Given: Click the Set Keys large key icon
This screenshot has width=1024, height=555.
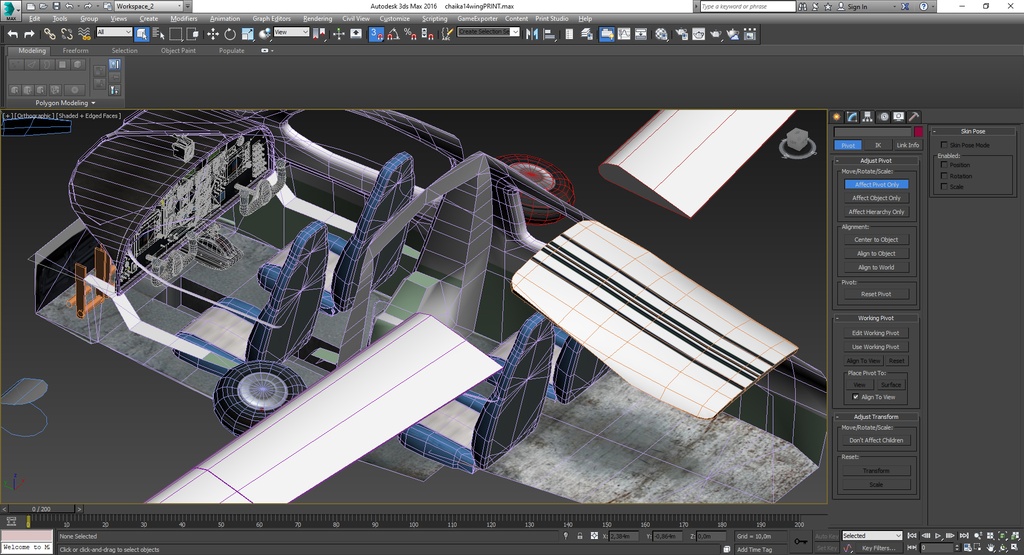Looking at the screenshot, I should [801, 541].
